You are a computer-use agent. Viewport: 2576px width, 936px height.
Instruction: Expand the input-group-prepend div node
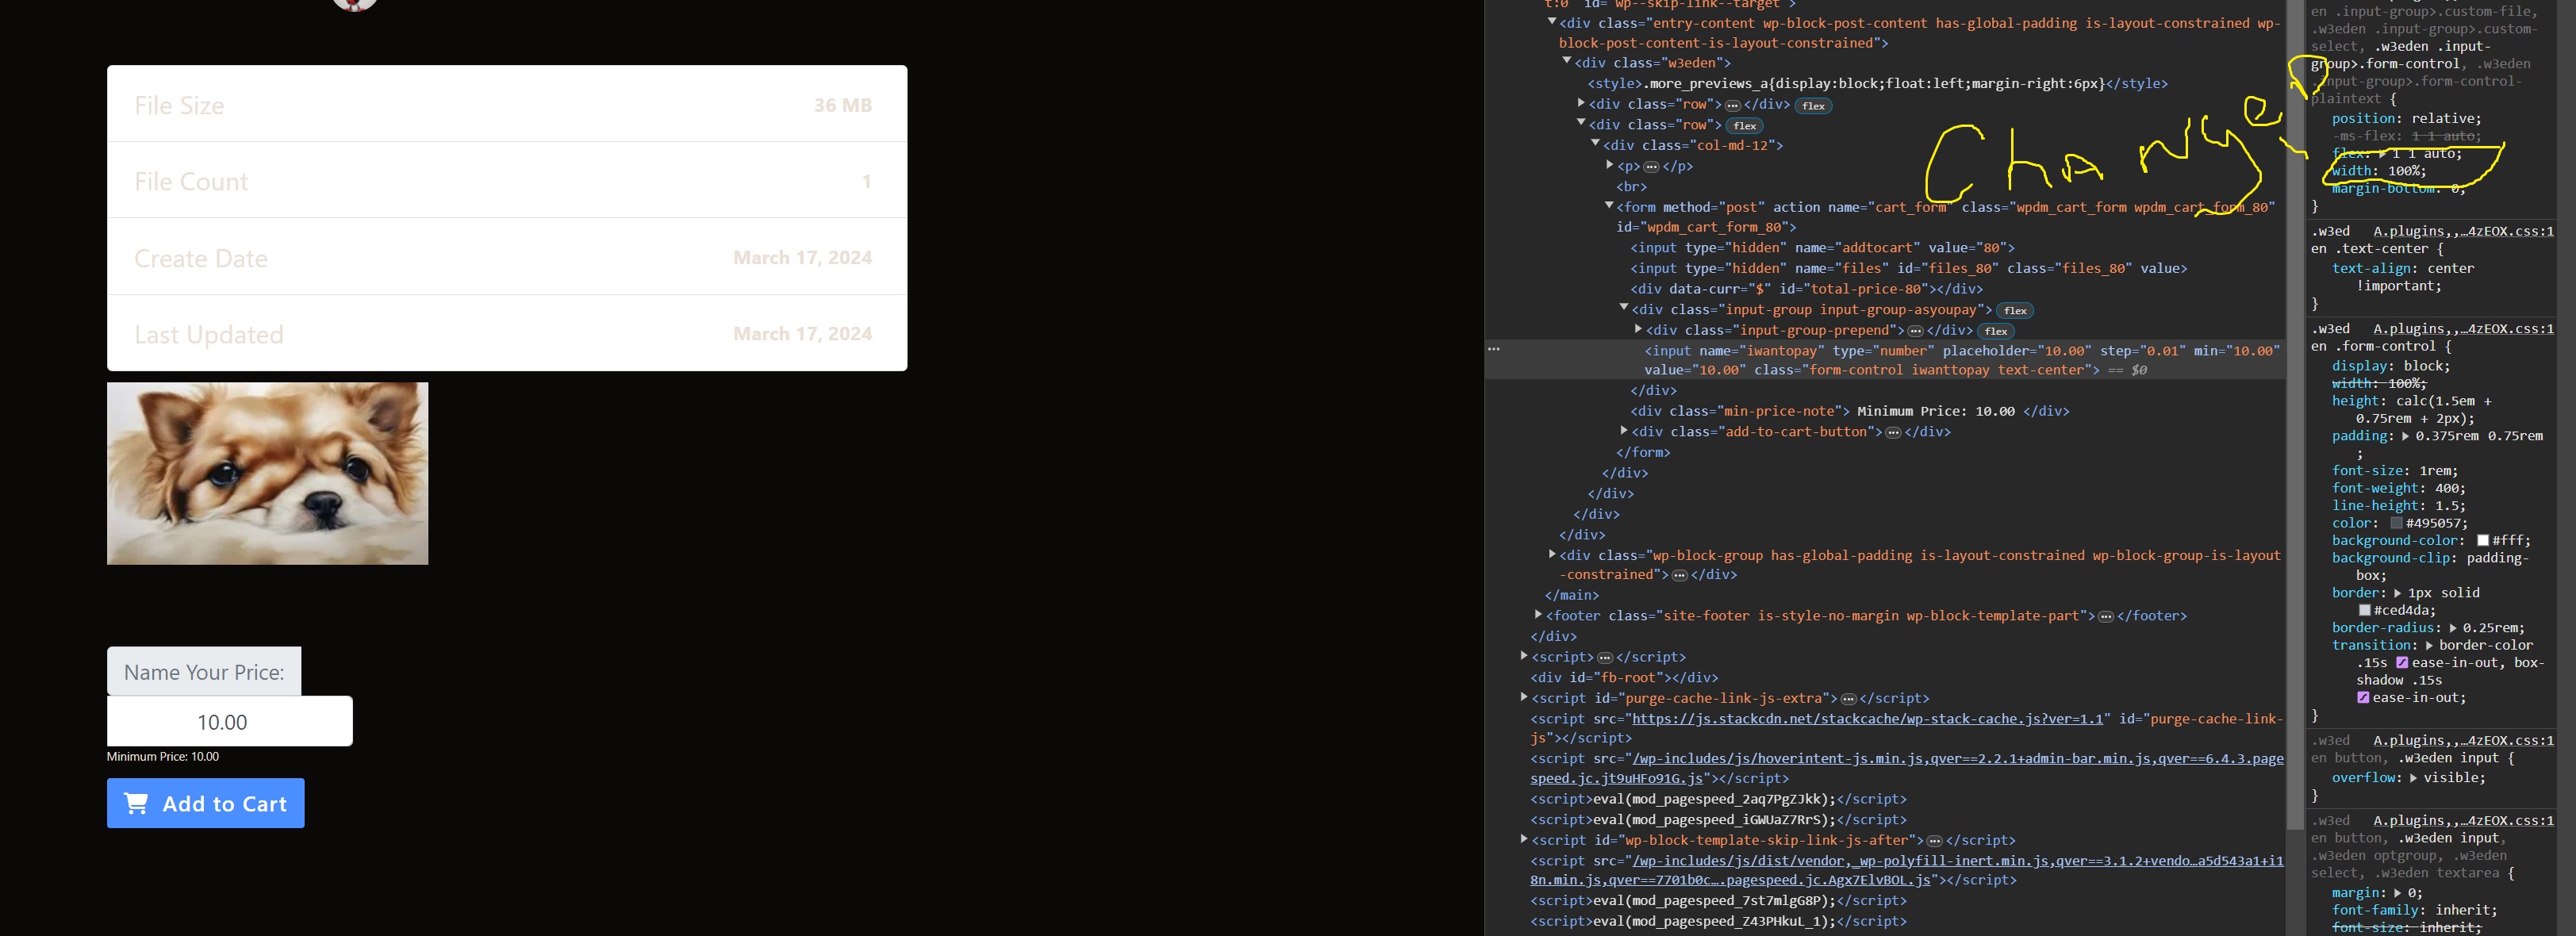pyautogui.click(x=1638, y=328)
